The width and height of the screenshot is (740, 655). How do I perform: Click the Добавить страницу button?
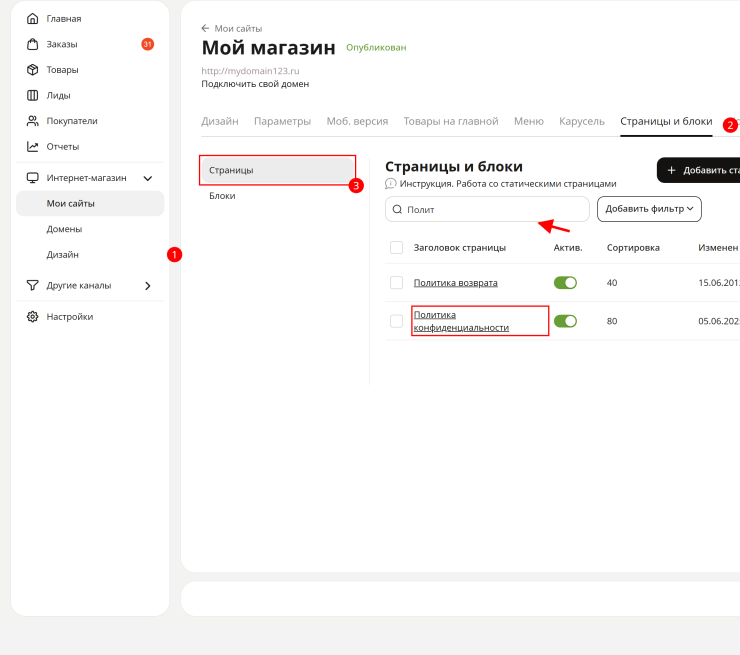point(698,170)
